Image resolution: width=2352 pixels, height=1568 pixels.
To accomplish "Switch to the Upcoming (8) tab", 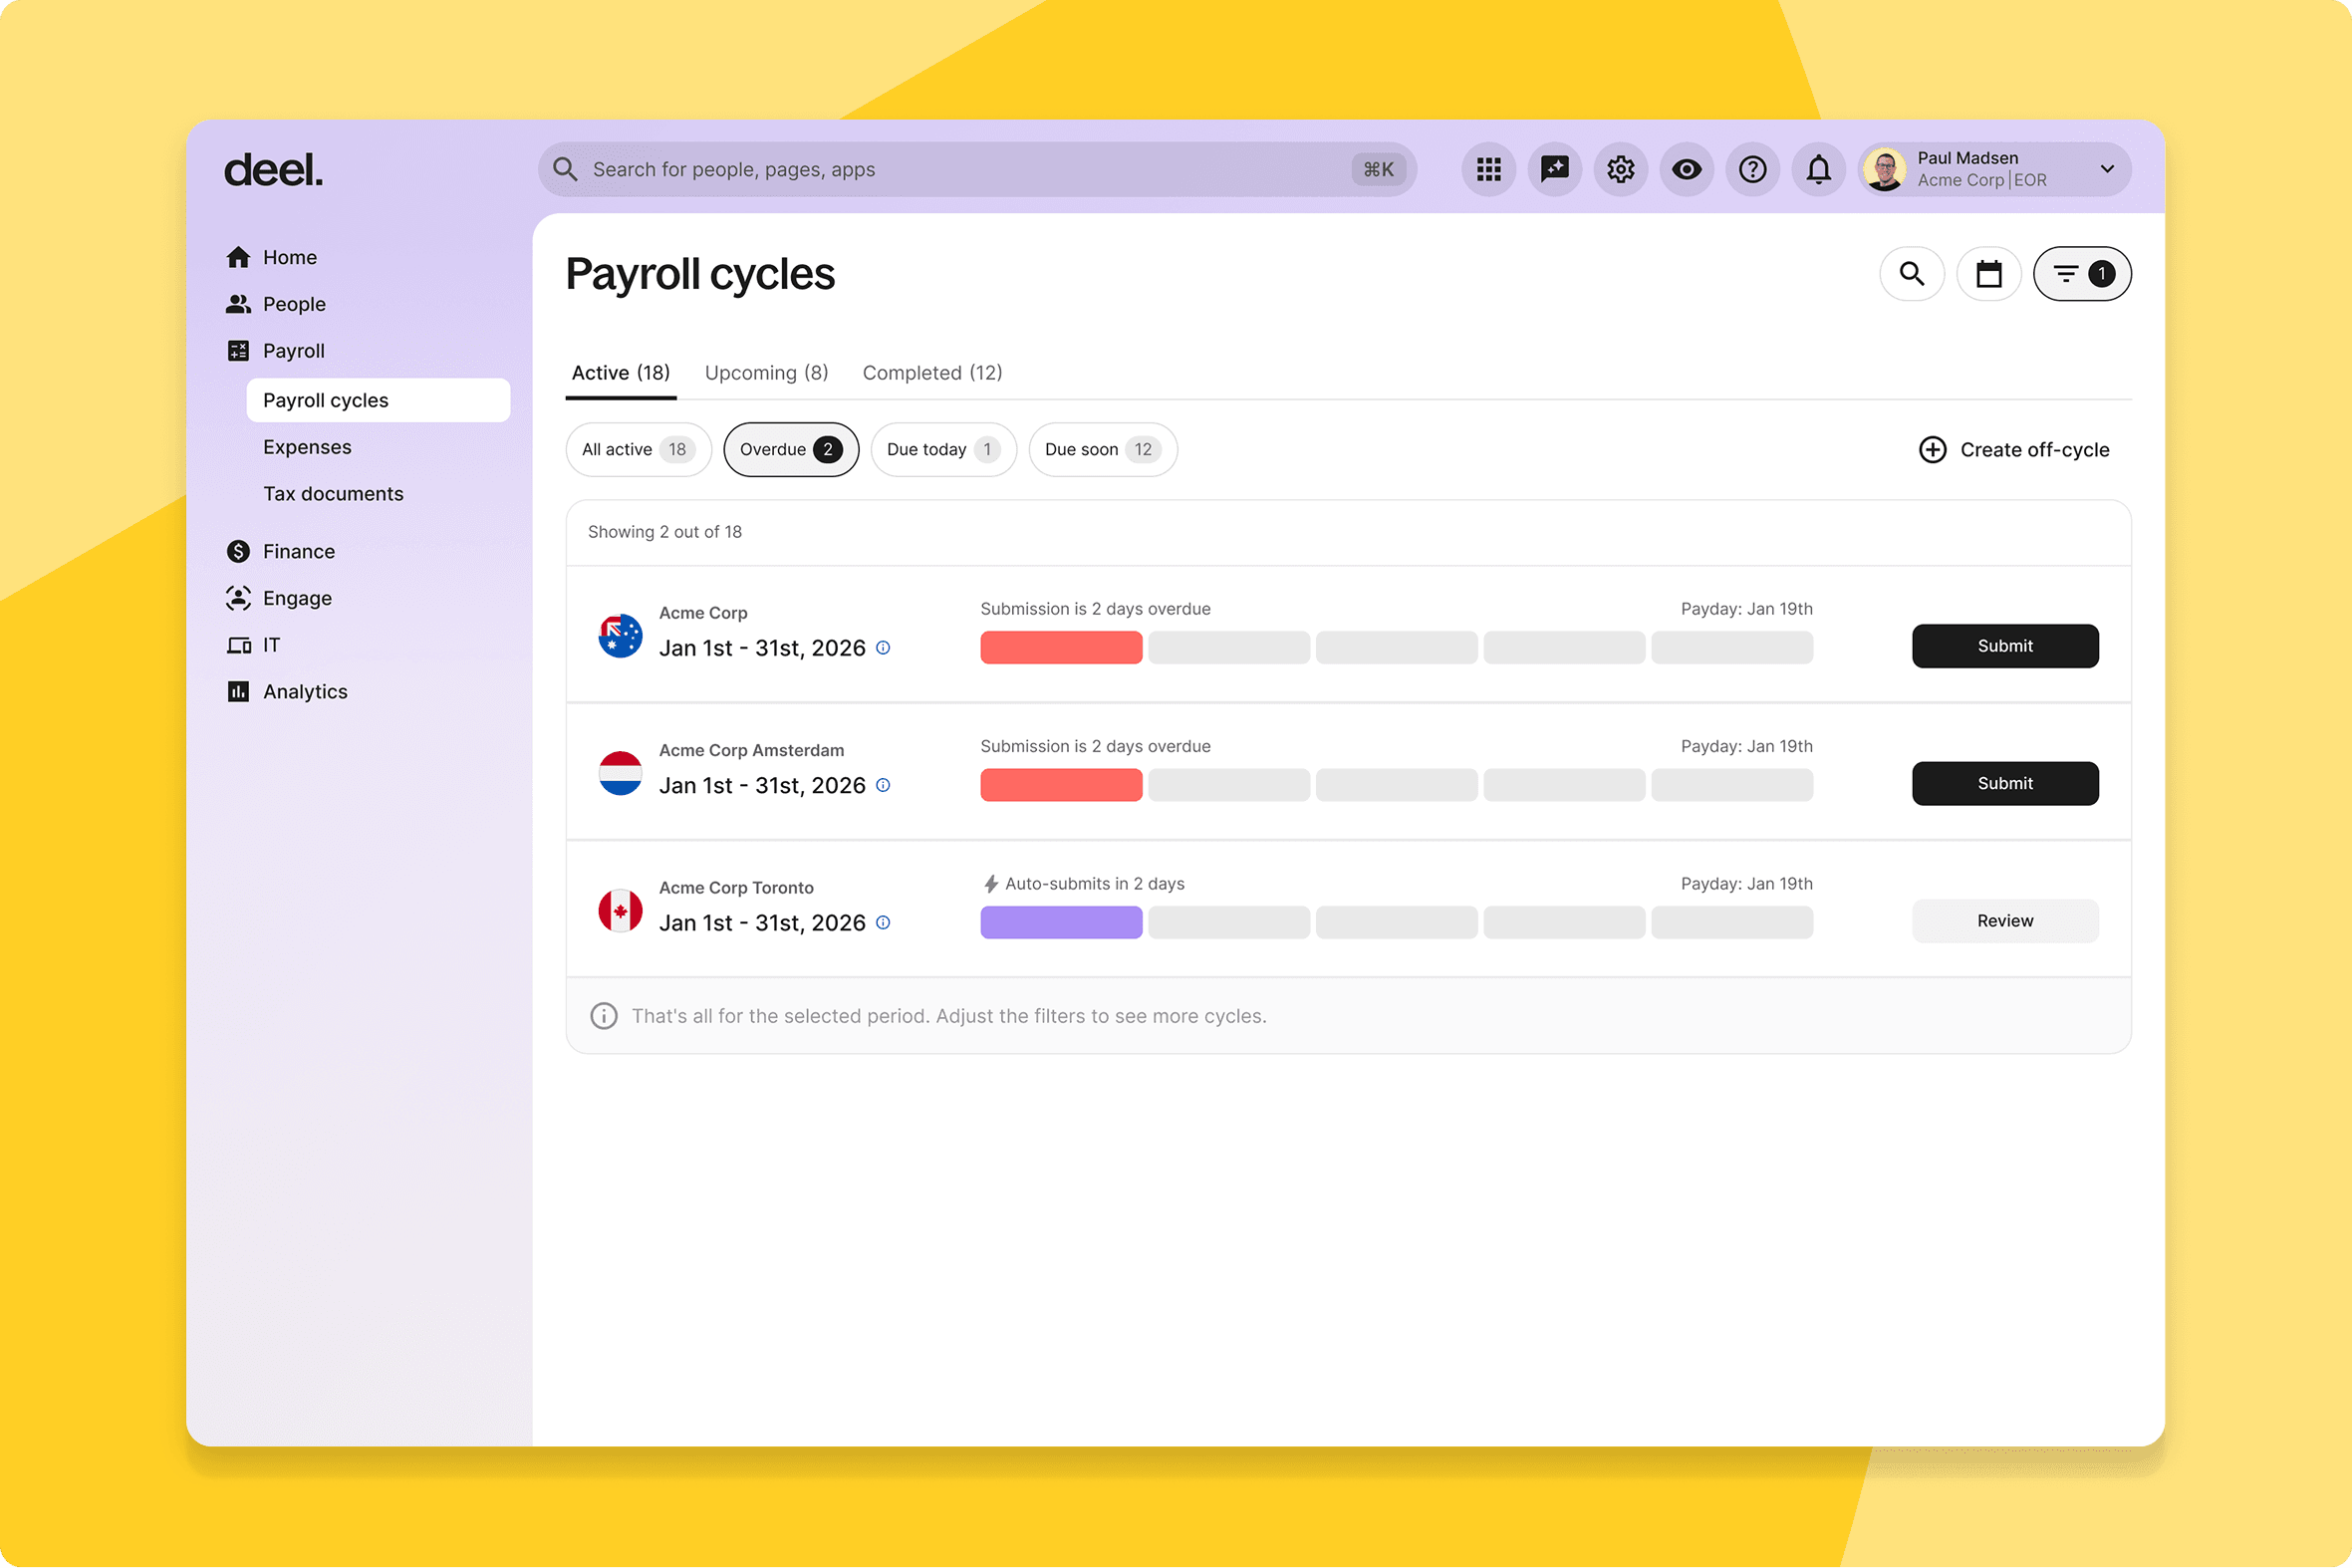I will (x=766, y=373).
